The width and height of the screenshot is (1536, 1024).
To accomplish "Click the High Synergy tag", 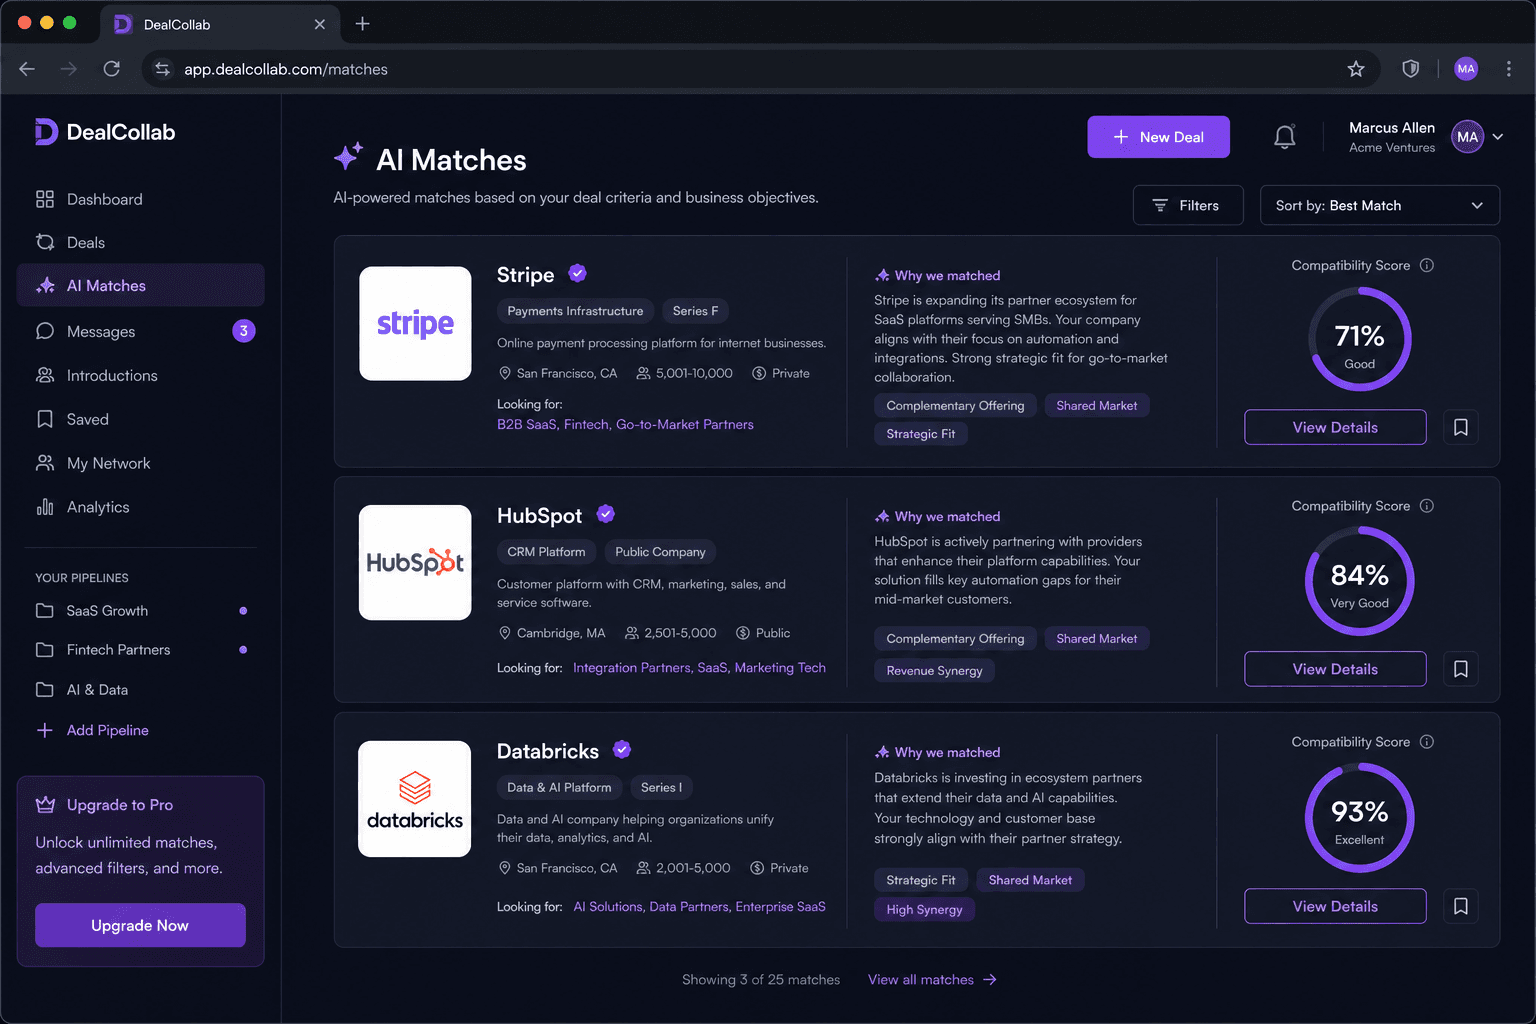I will tap(924, 909).
